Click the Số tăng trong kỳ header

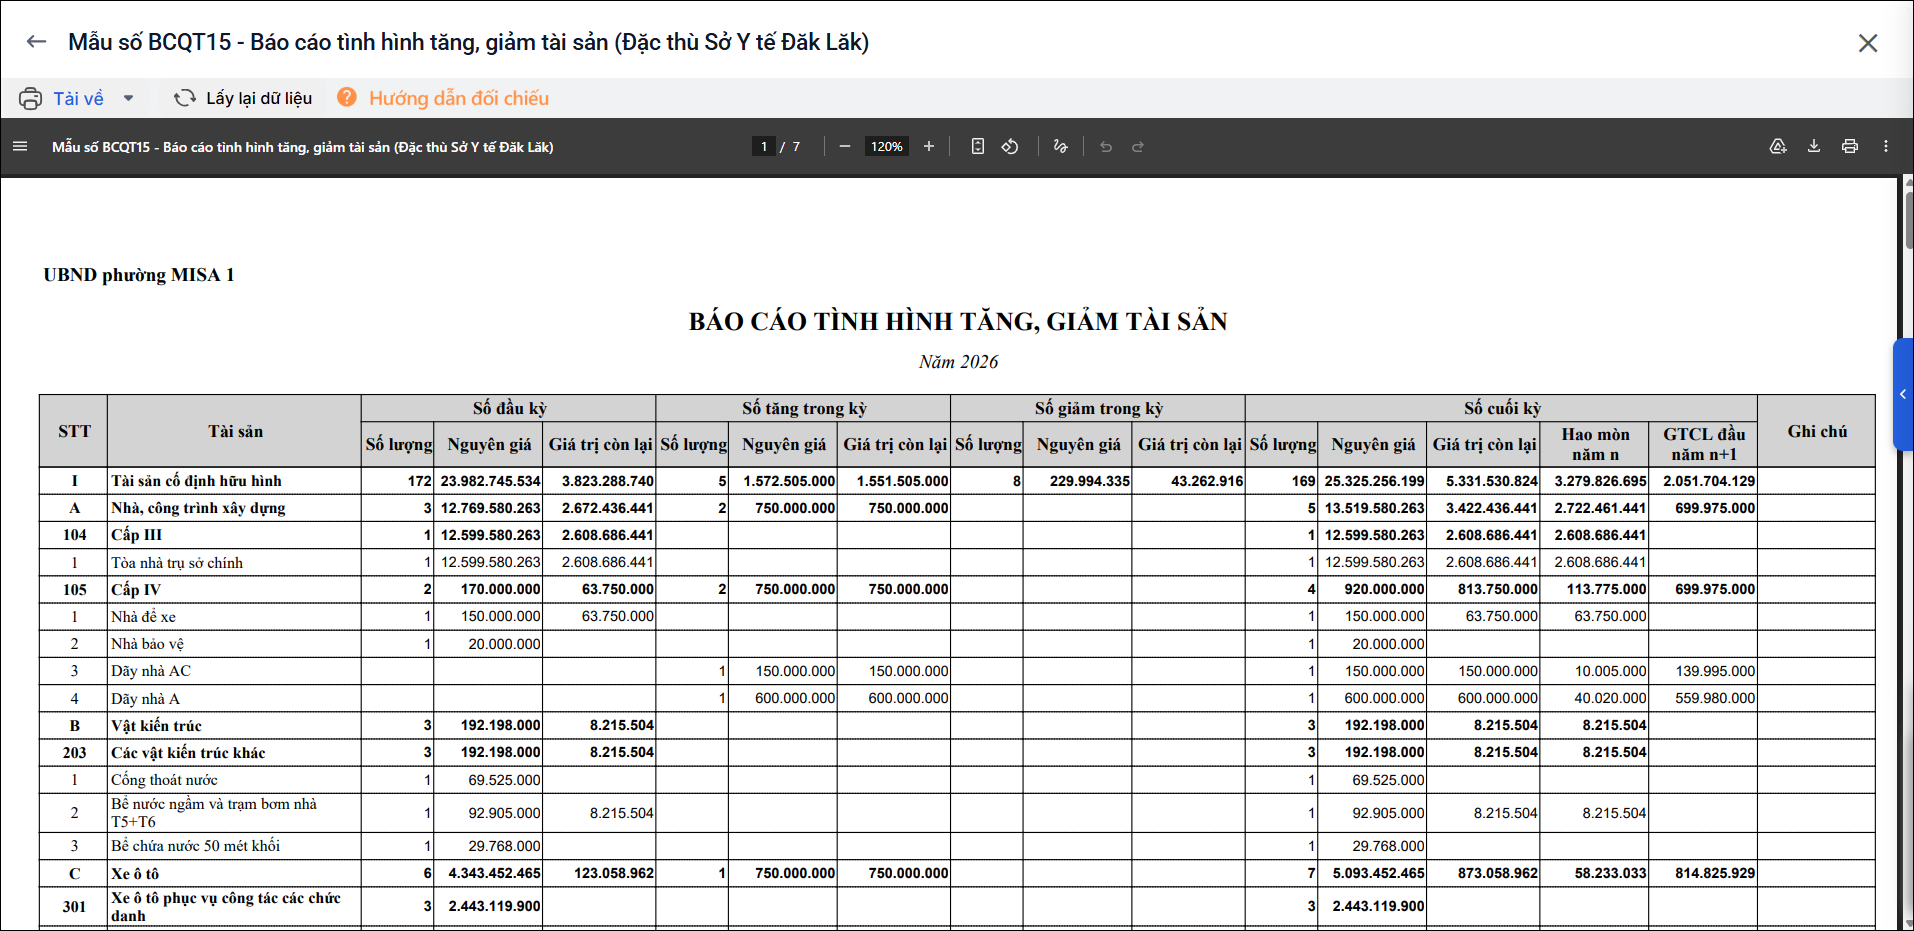[x=804, y=408]
